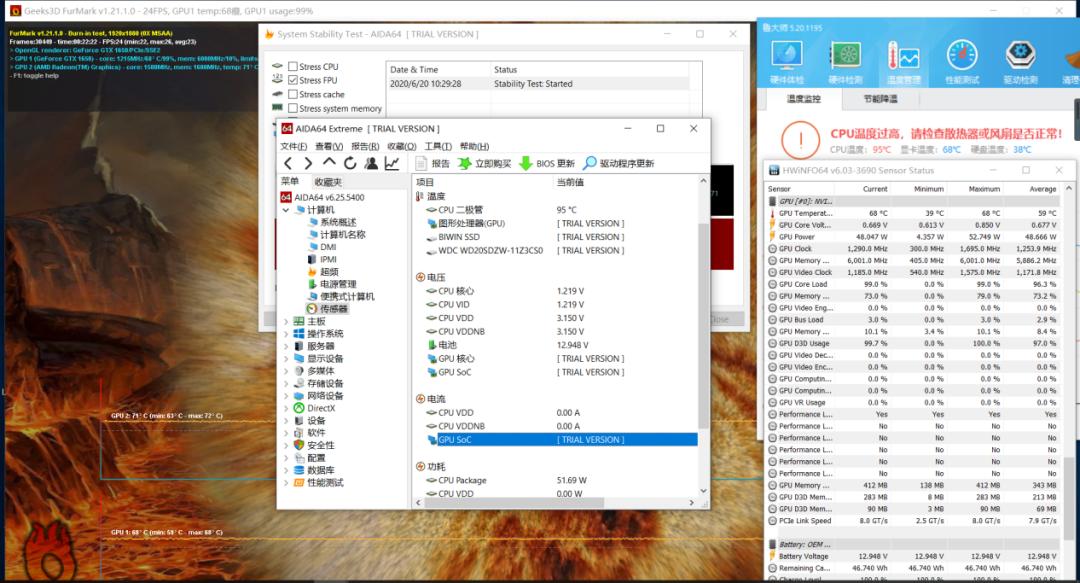
Task: Open the AIDA64 graph chart icon
Action: coord(392,163)
